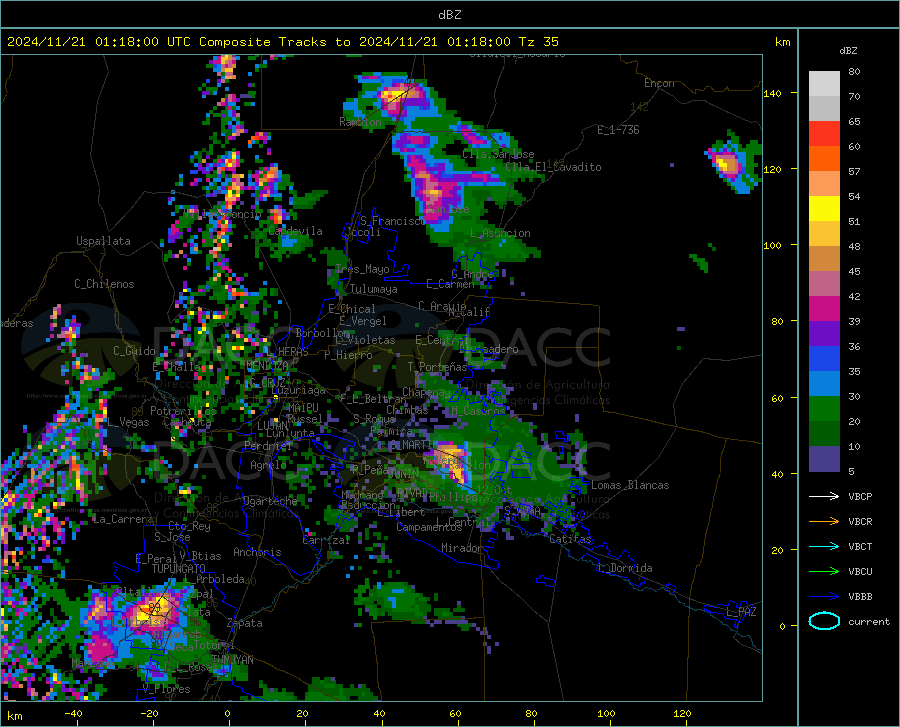Click the 'Capdevila' place label

[295, 231]
